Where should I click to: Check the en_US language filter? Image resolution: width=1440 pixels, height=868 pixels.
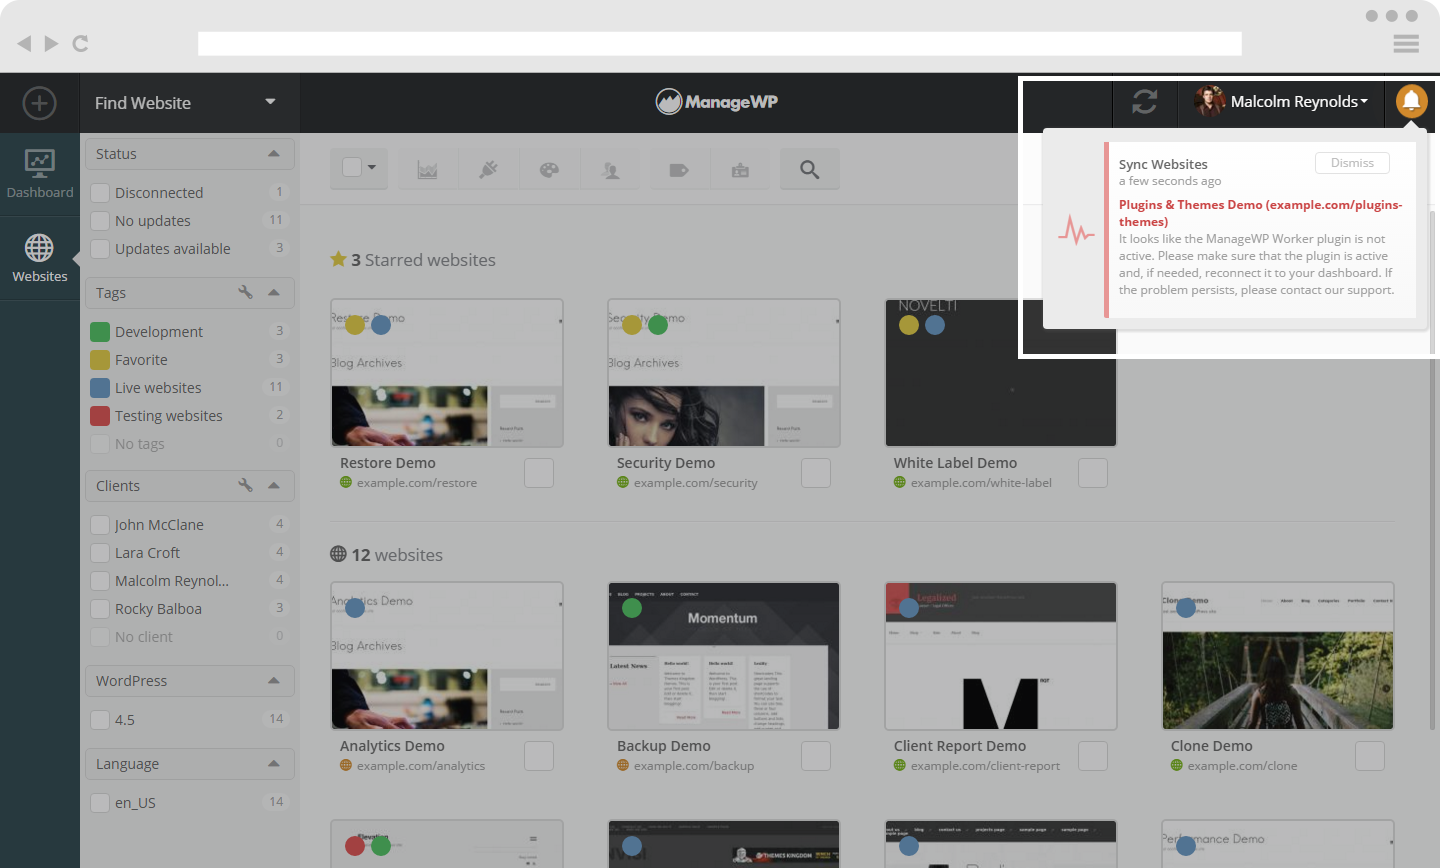point(100,803)
